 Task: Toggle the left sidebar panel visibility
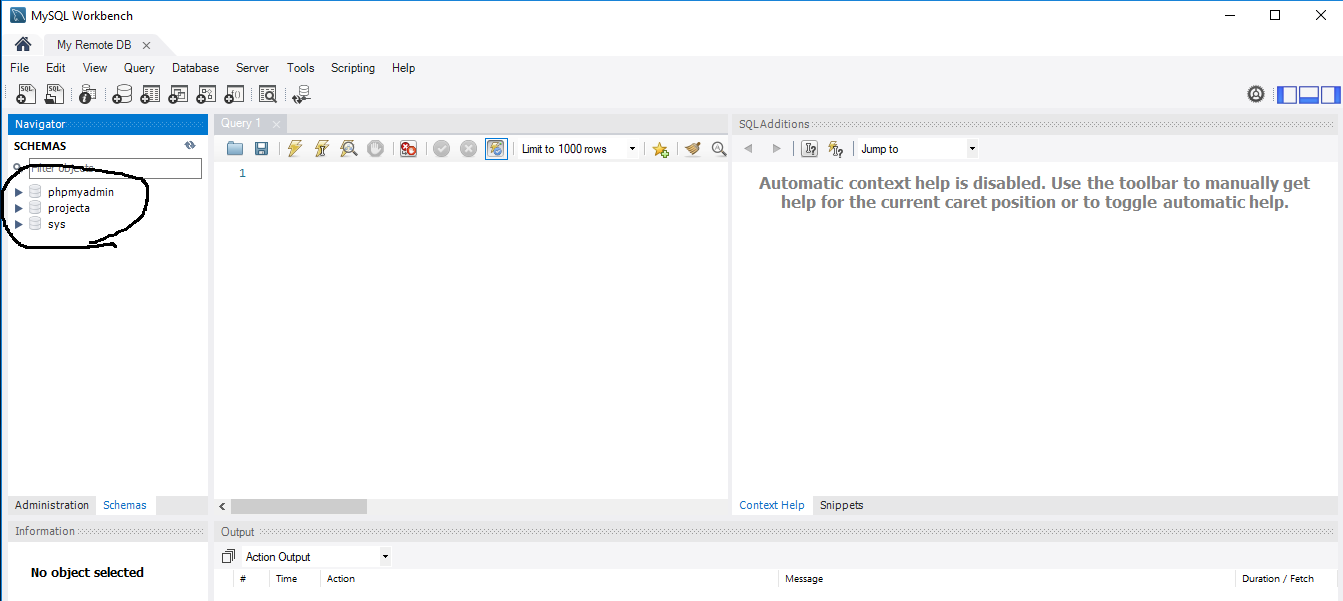(1287, 95)
